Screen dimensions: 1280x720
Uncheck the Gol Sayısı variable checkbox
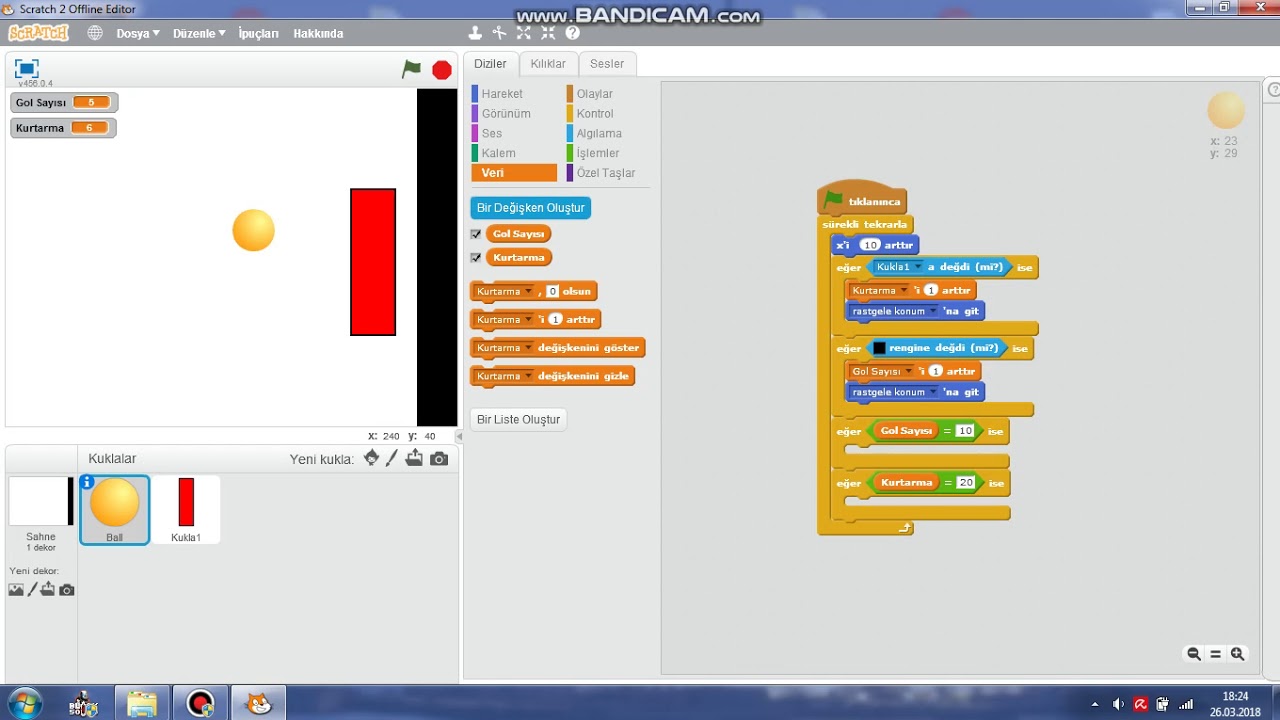click(x=476, y=234)
